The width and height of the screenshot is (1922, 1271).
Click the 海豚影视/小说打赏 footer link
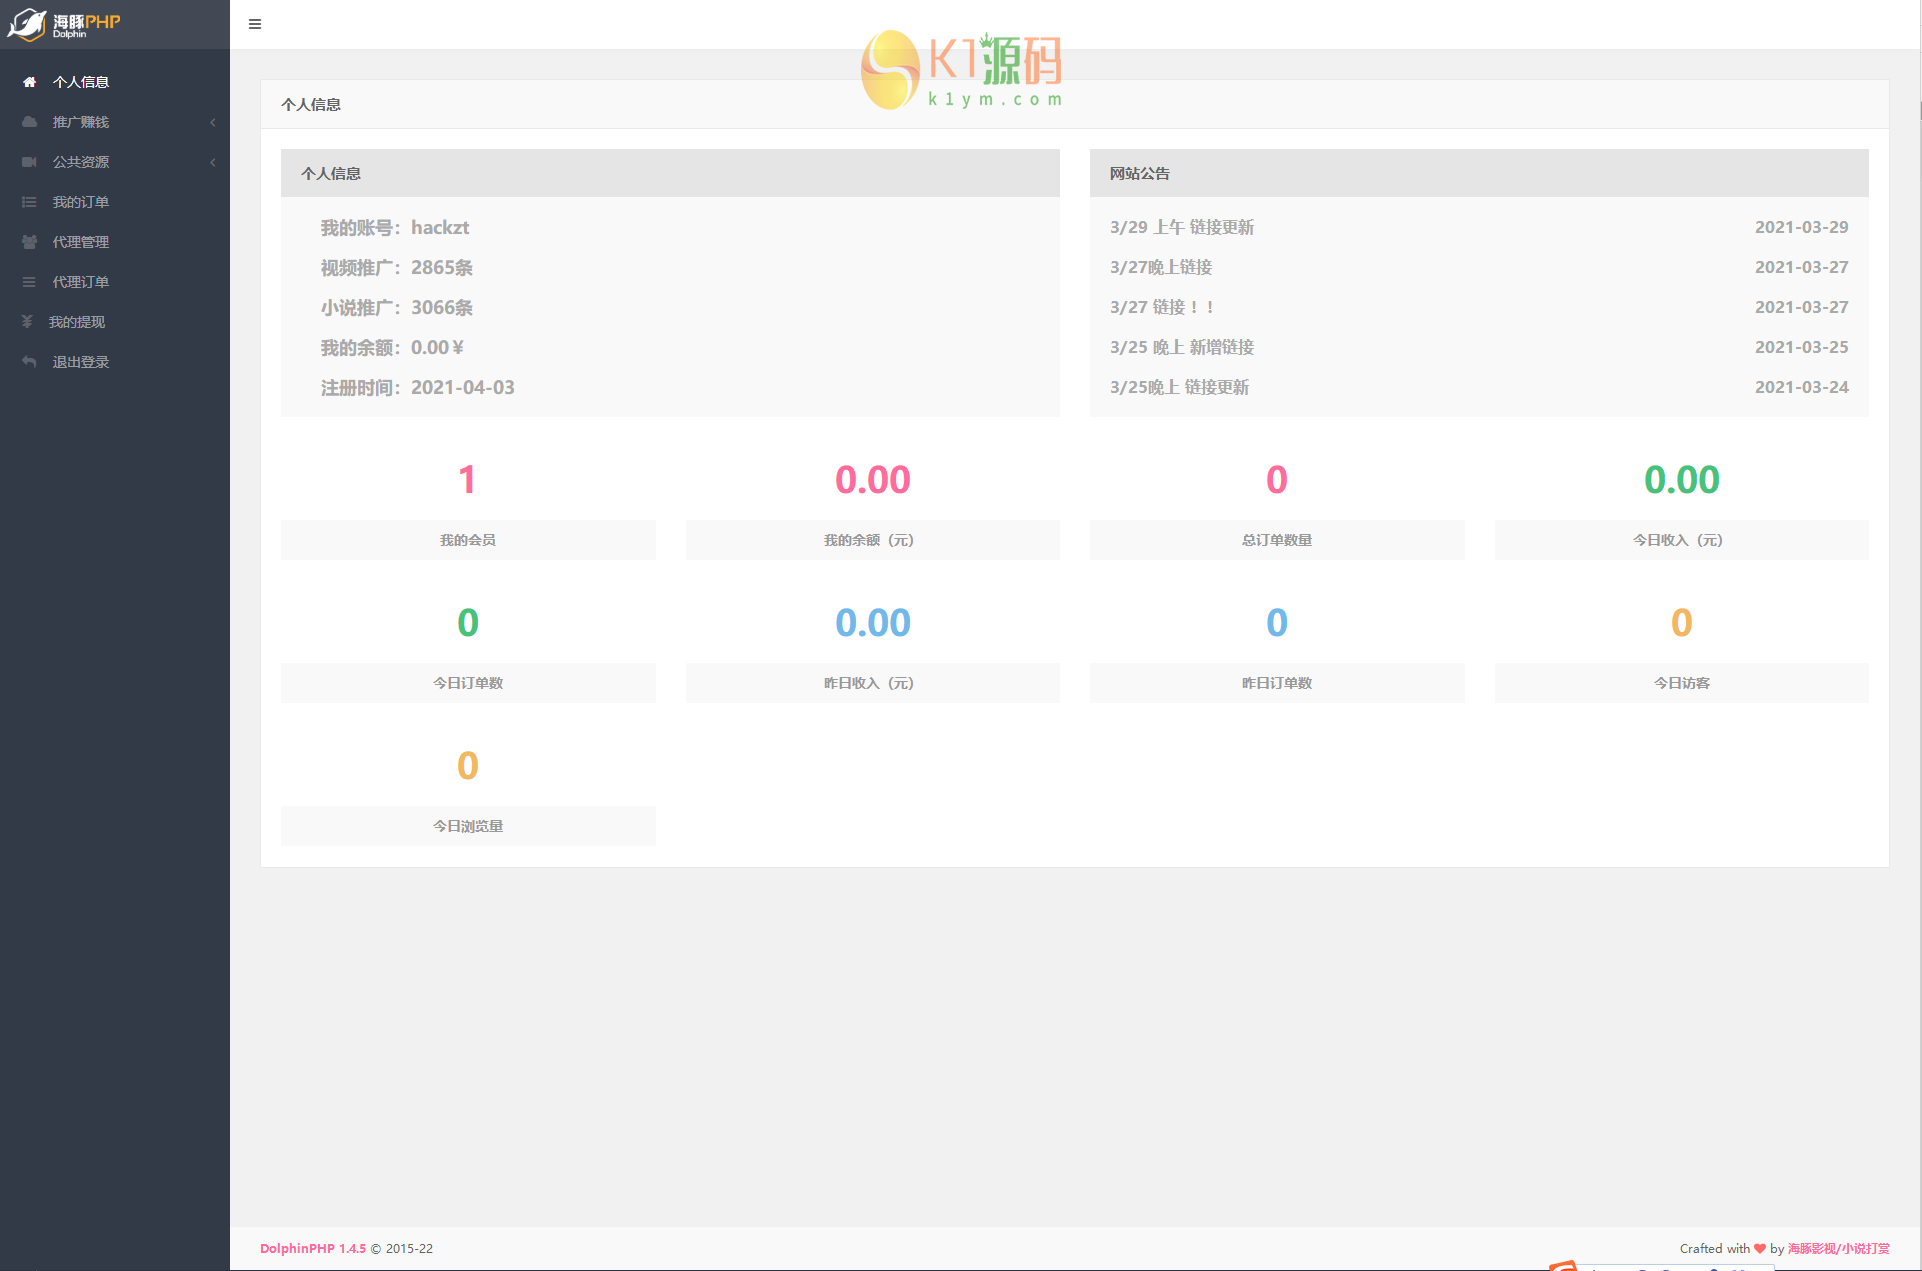click(1838, 1248)
